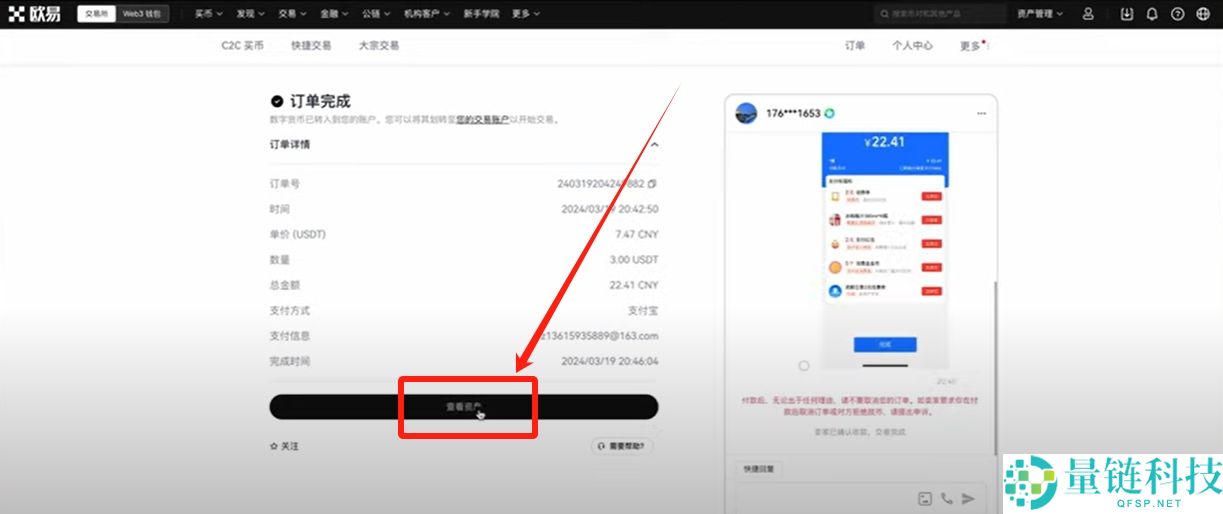
Task: Expand the 公链 dropdown menu
Action: pyautogui.click(x=376, y=14)
